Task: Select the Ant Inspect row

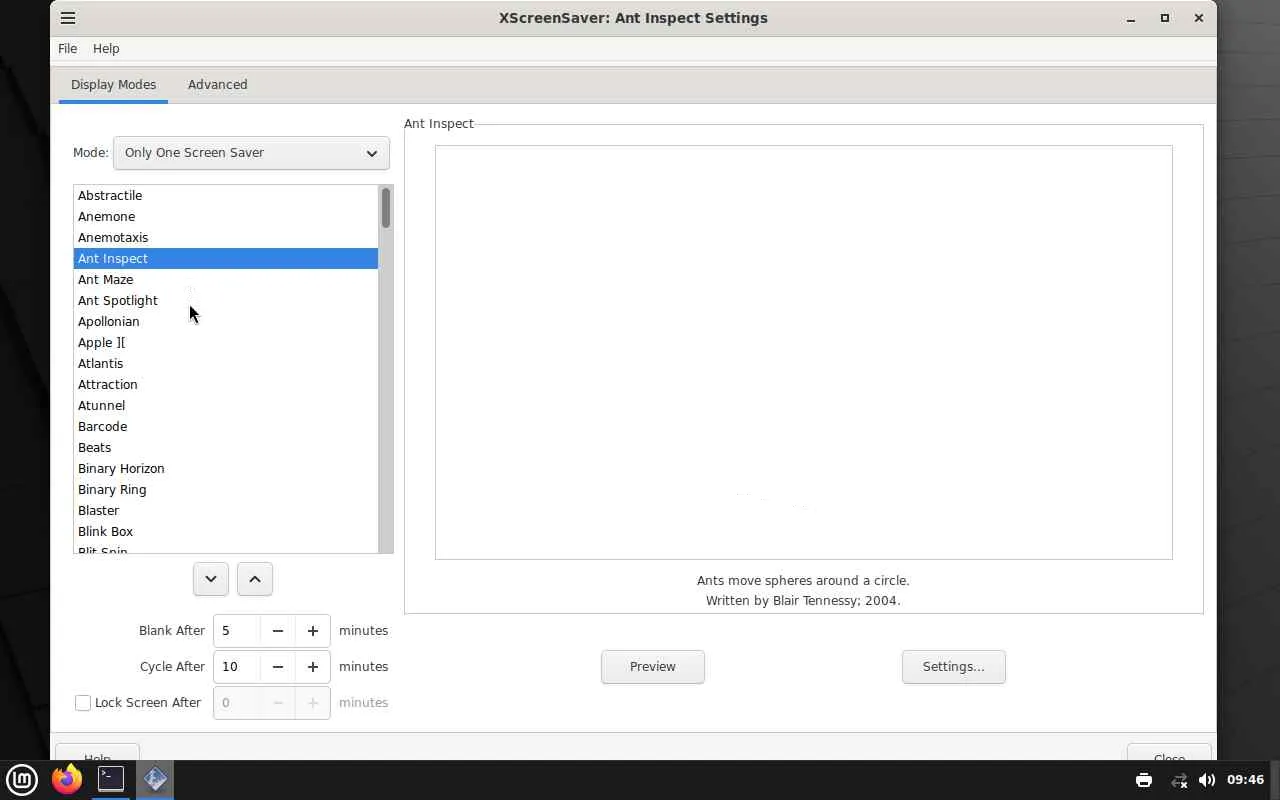Action: (226, 258)
